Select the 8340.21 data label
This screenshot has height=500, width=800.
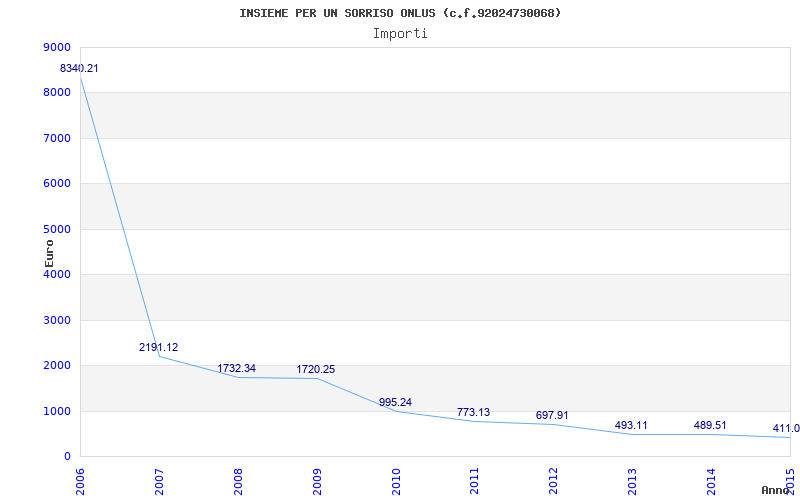pos(79,68)
